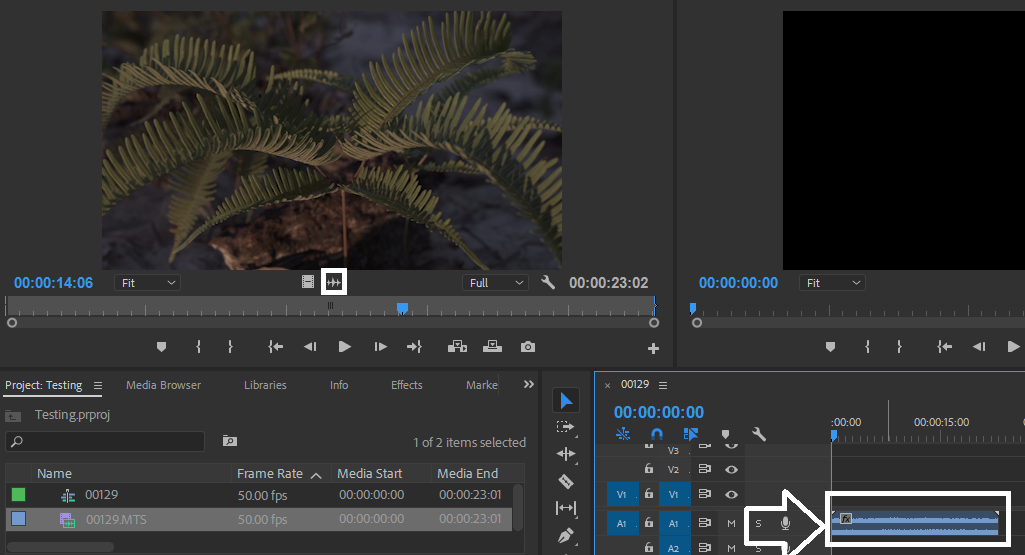Toggle insert sequences as nests option
This screenshot has height=555, width=1025.
point(622,434)
